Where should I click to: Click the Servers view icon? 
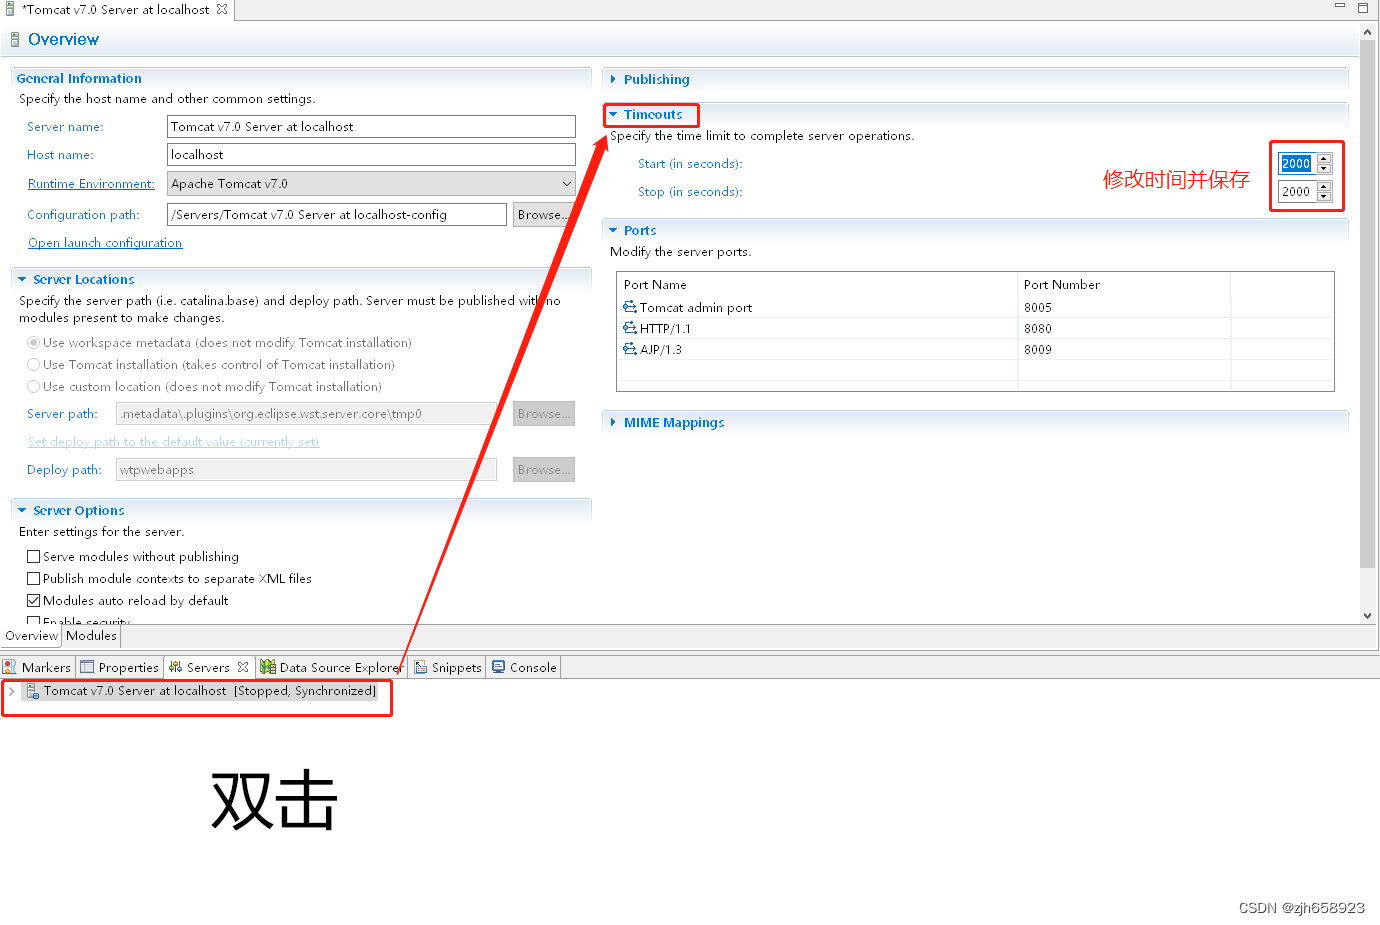pos(176,667)
